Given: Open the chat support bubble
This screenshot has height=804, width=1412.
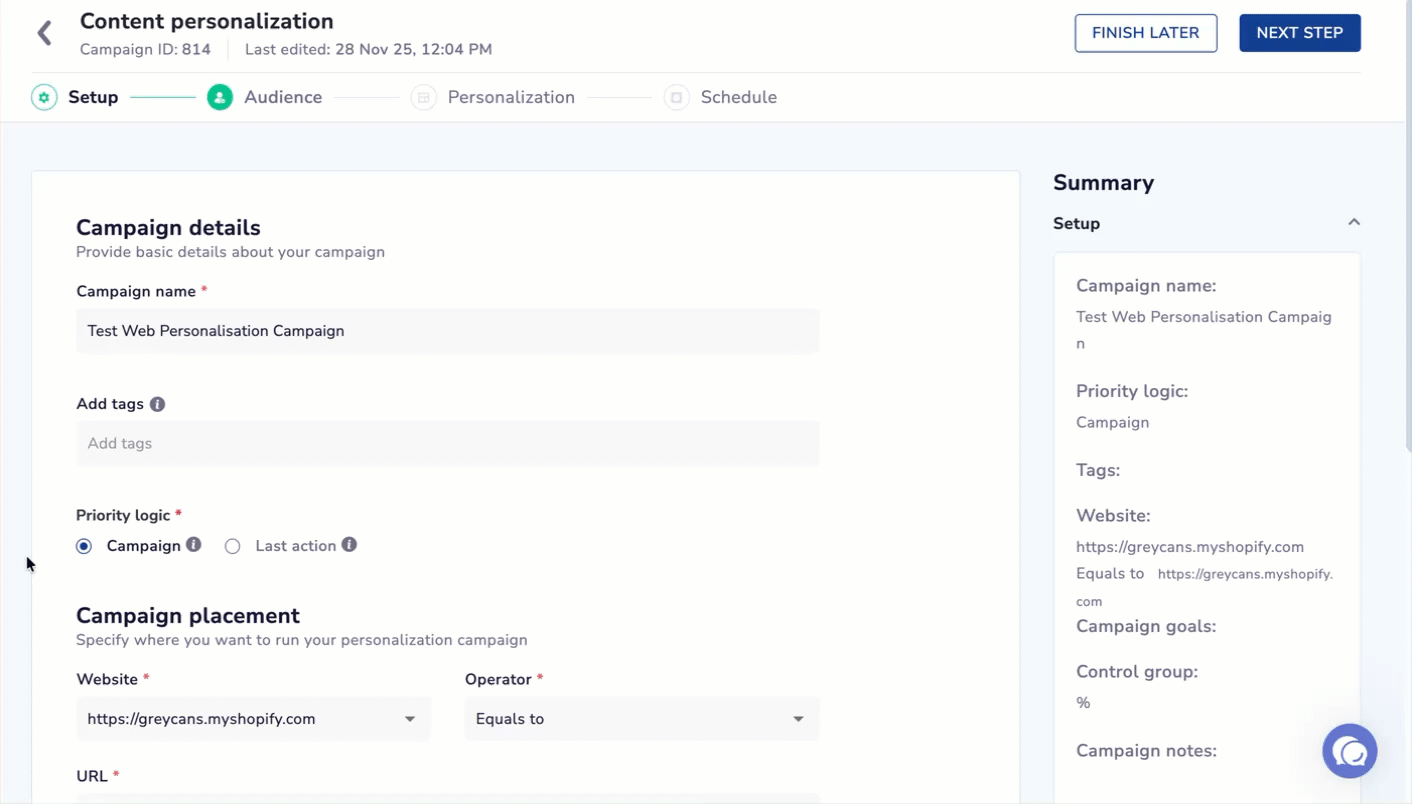Looking at the screenshot, I should pyautogui.click(x=1350, y=751).
